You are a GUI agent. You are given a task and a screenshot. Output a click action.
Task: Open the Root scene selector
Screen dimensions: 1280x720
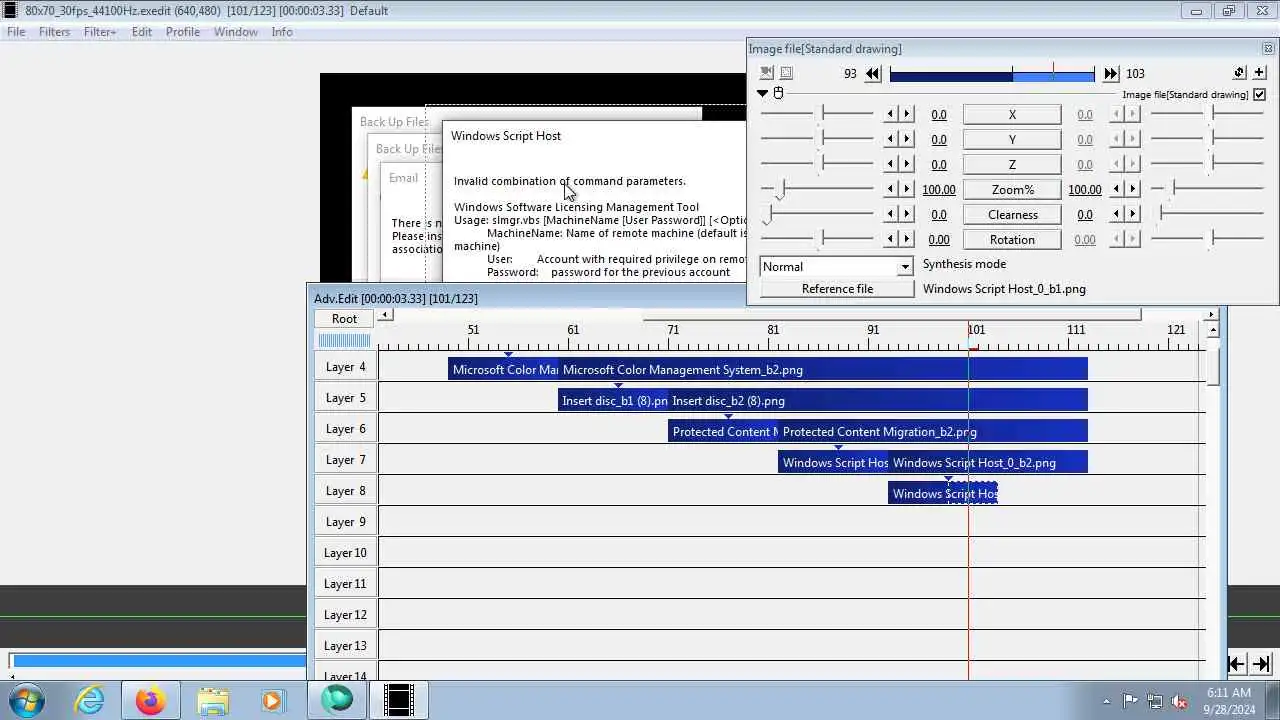click(344, 319)
